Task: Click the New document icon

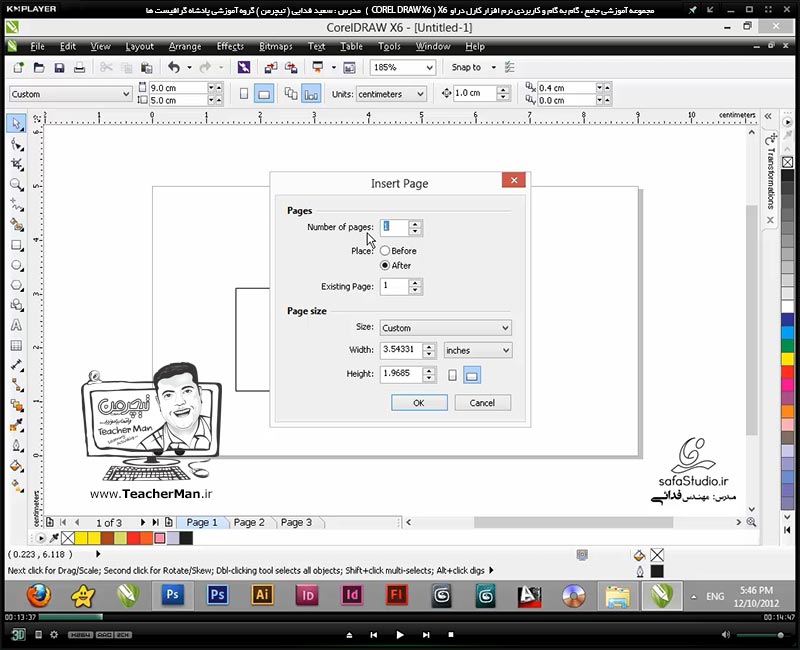Action: tap(19, 67)
